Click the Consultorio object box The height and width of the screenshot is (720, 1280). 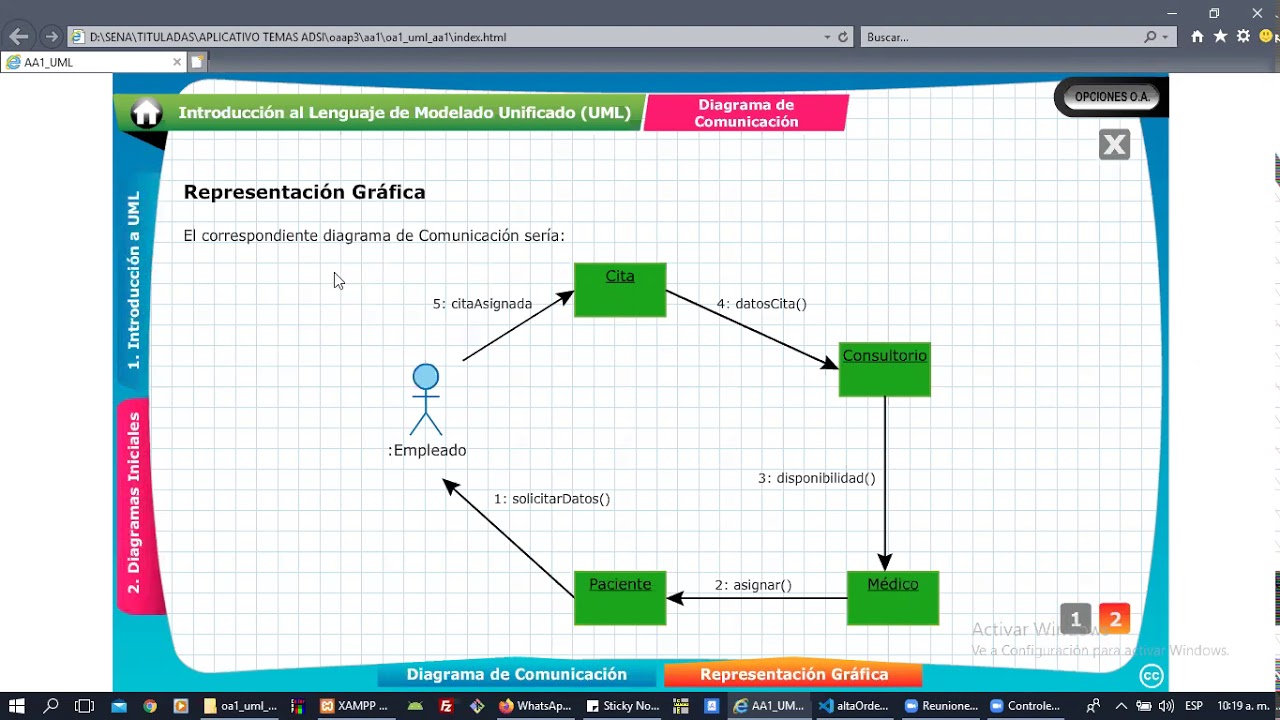point(885,370)
